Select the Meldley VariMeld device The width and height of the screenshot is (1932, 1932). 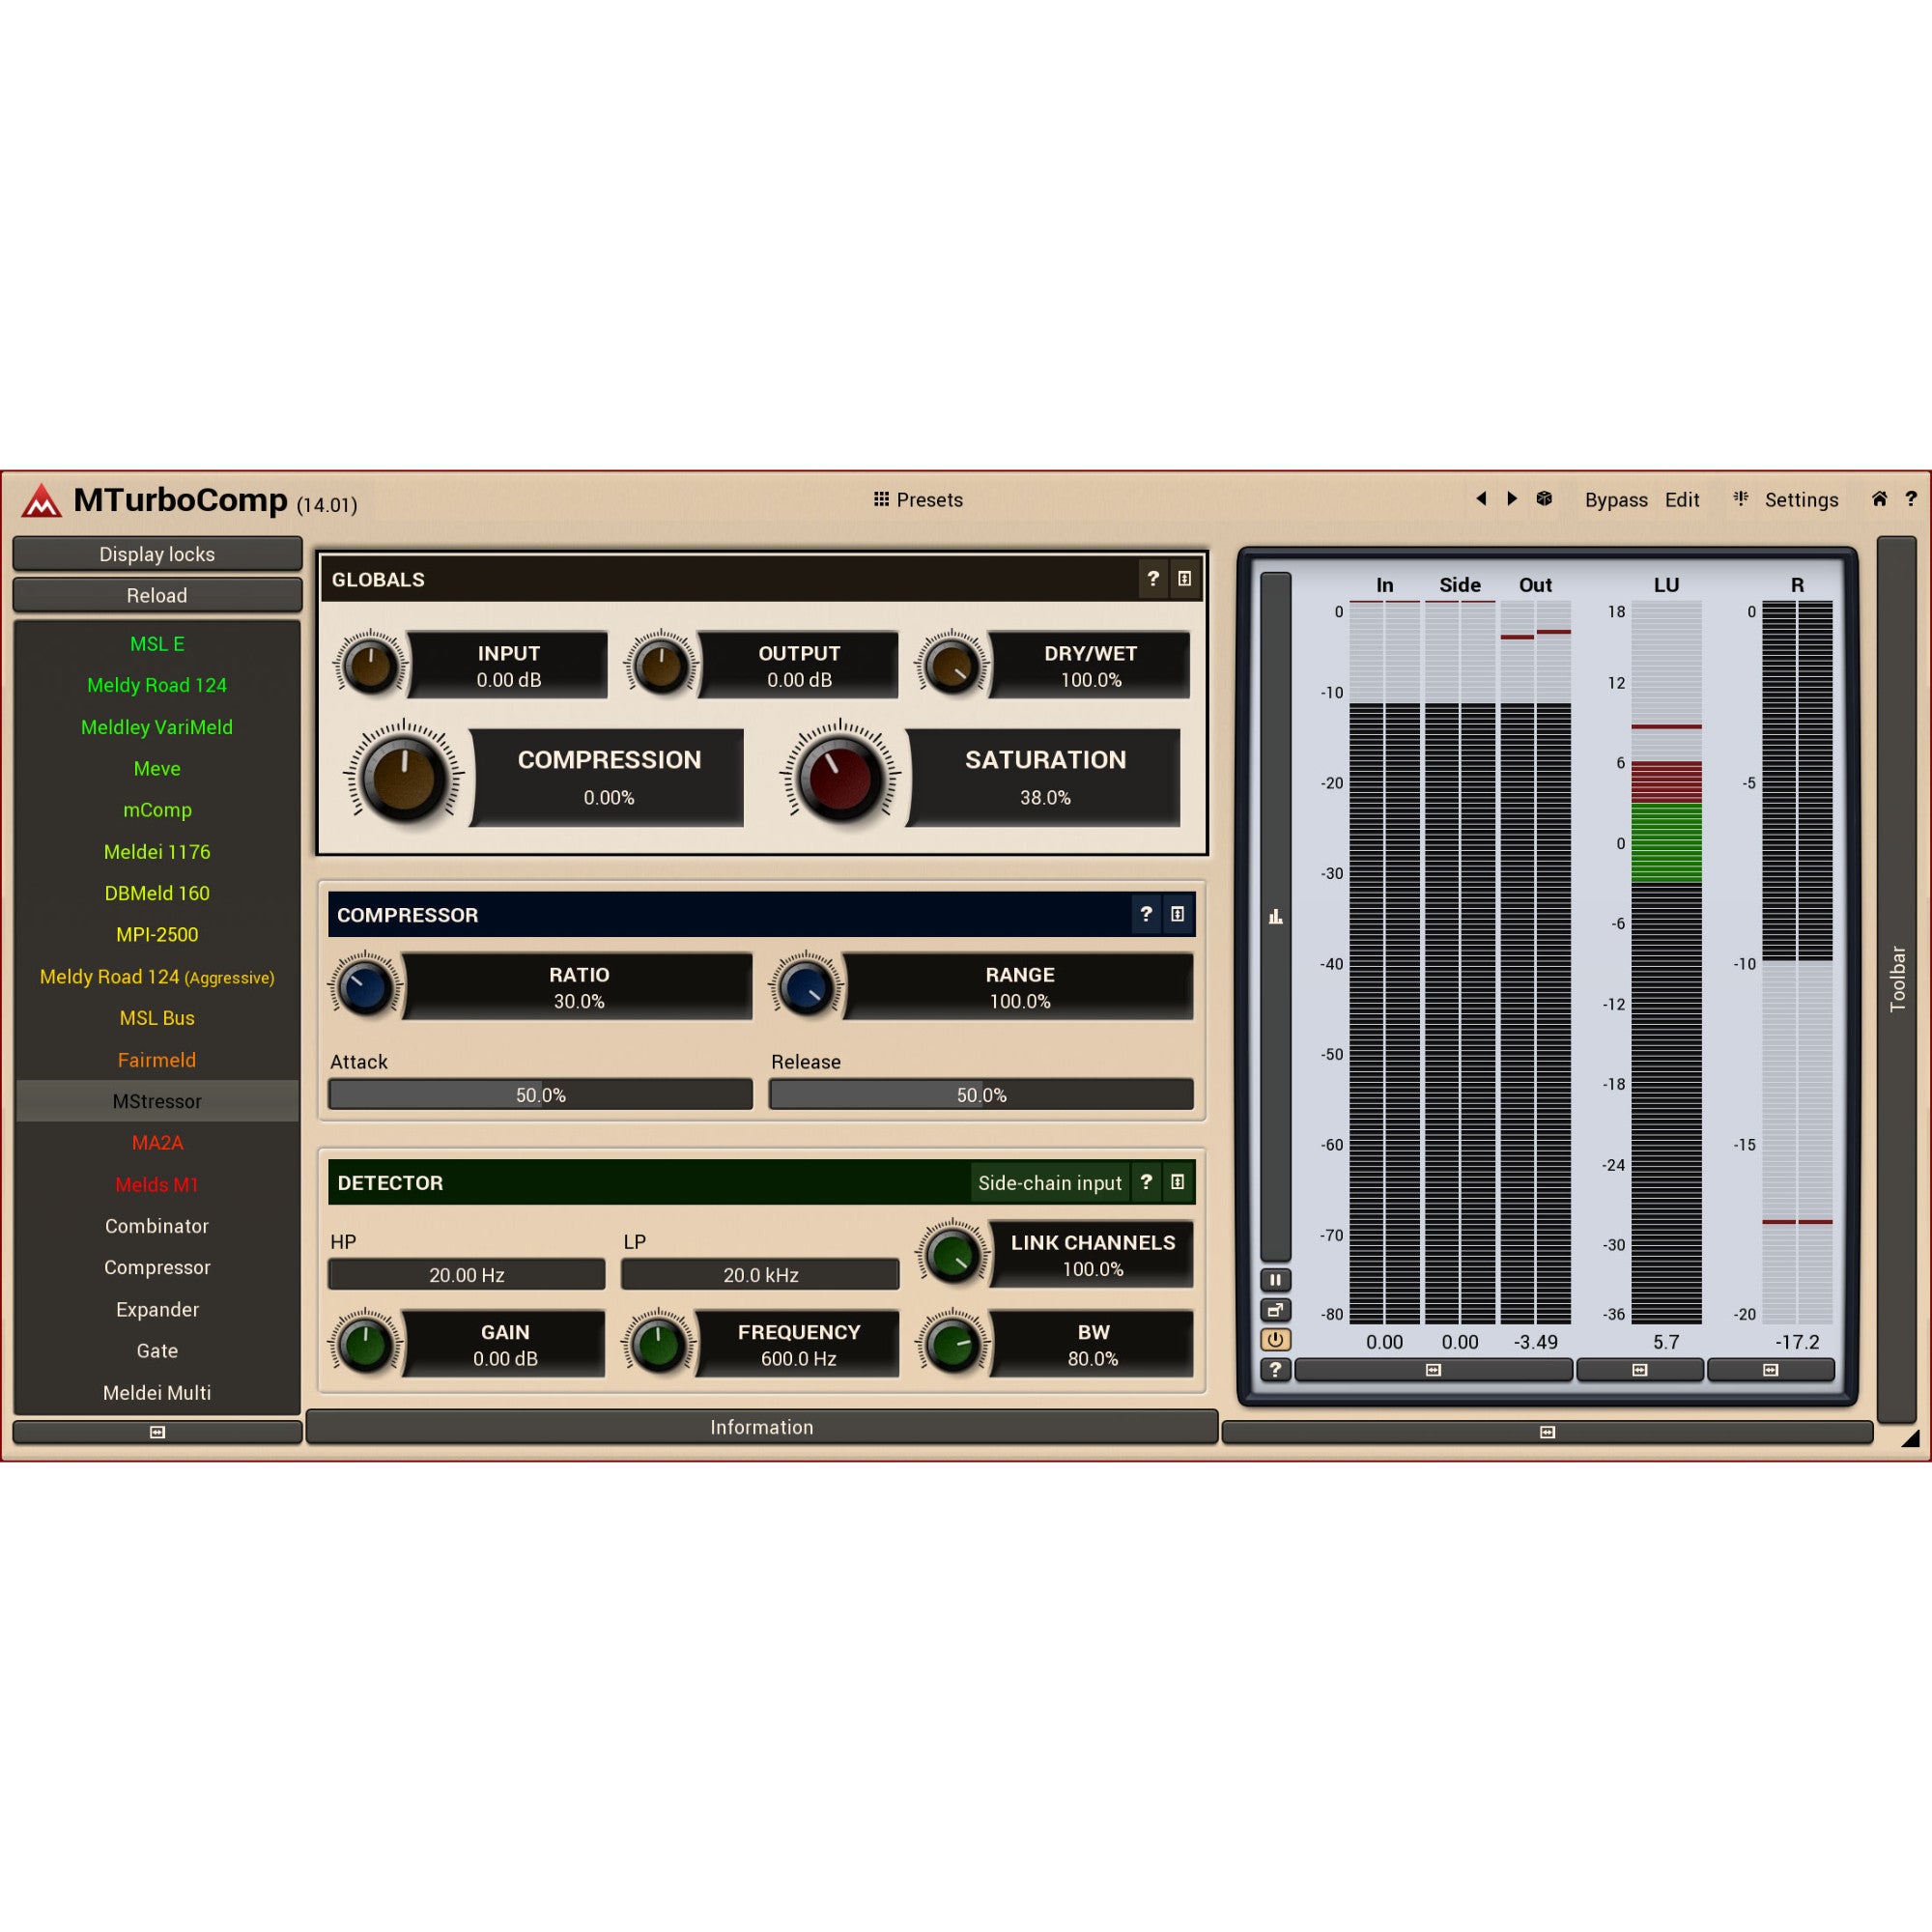[157, 727]
